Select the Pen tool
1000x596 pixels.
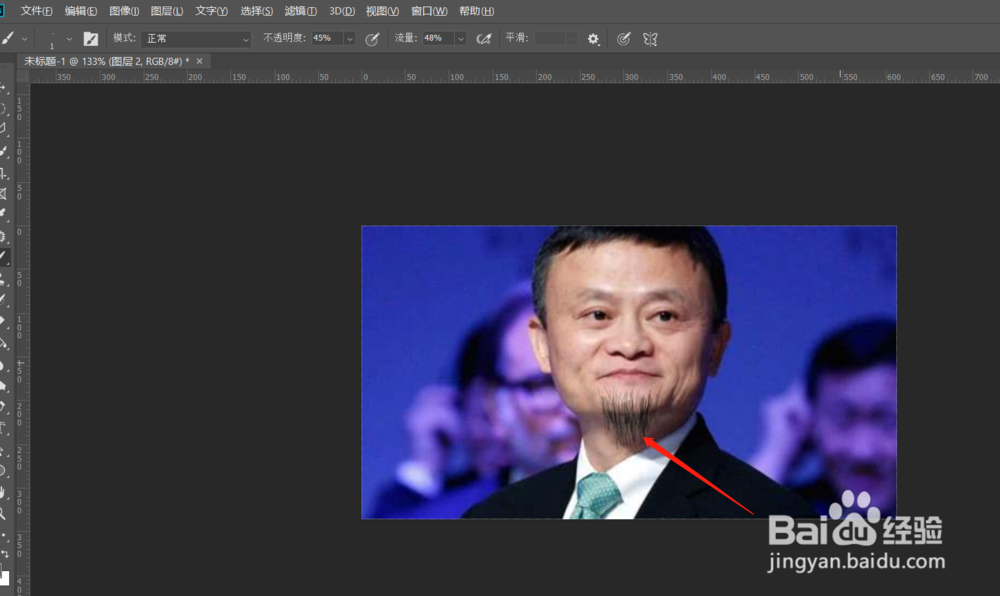(3, 407)
